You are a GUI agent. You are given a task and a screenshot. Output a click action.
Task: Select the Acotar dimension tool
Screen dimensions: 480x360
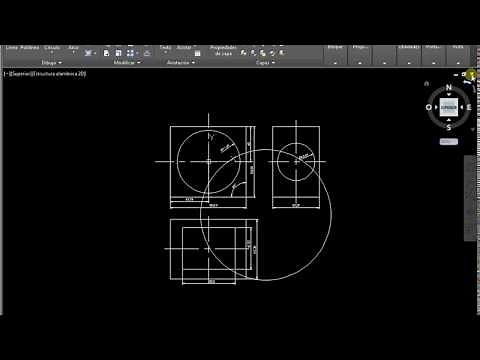pos(184,48)
